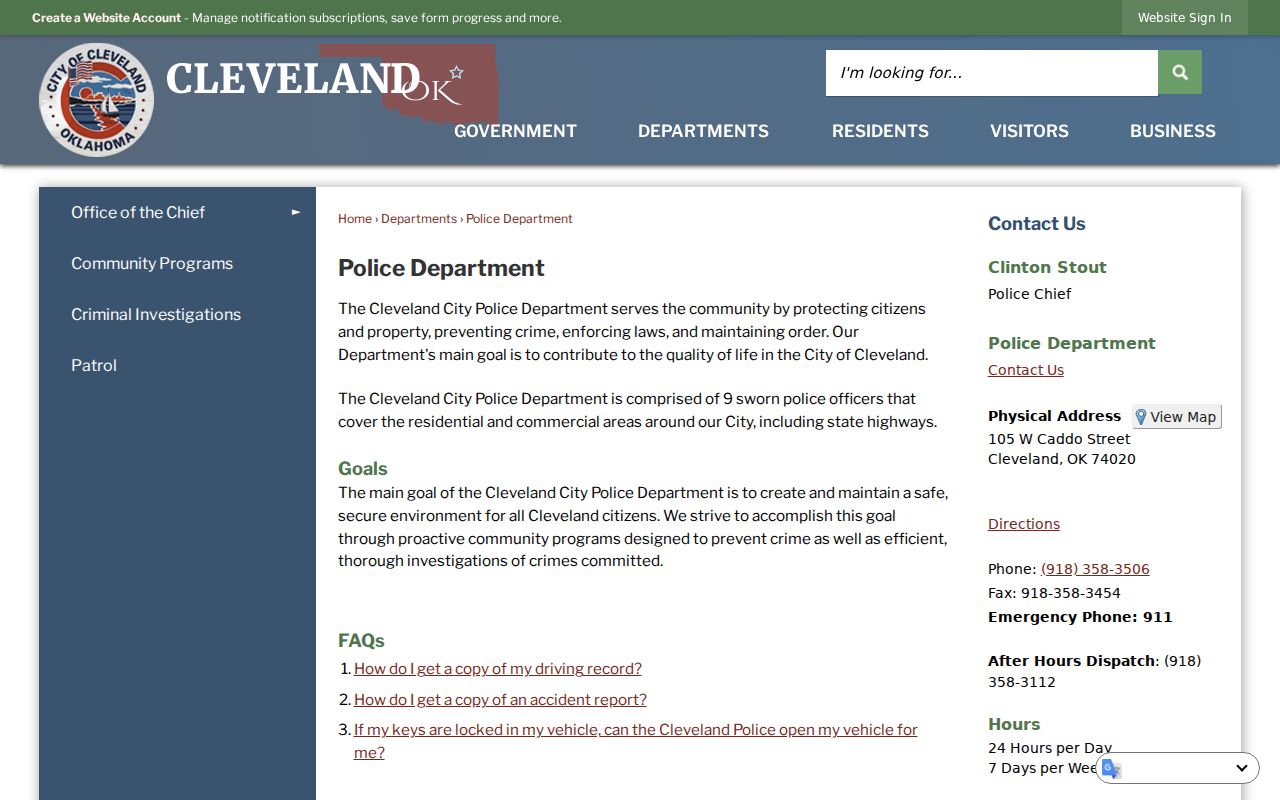
Task: Click the "Emergency Phone: 911" text
Action: [x=1080, y=617]
